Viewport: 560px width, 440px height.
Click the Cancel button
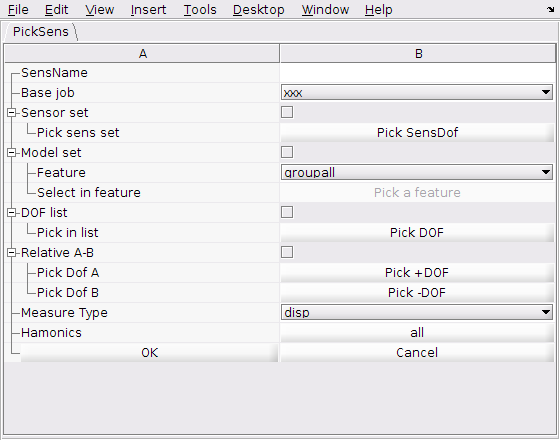[417, 352]
